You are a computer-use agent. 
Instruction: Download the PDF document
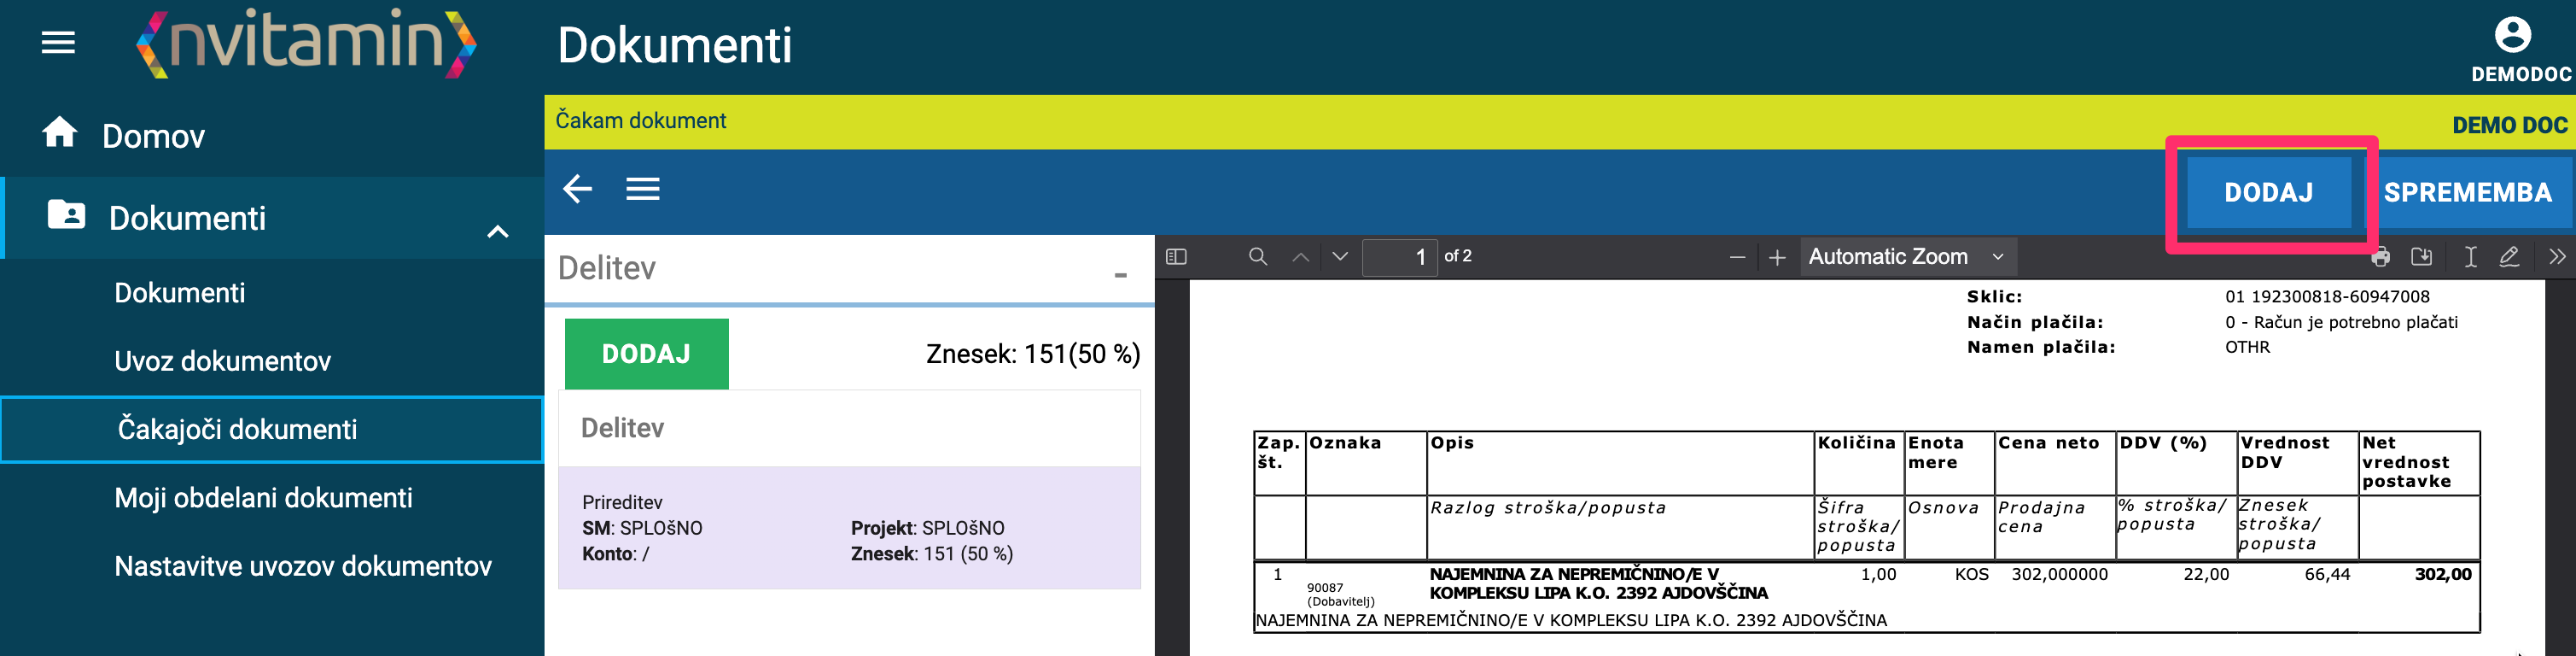tap(2421, 258)
